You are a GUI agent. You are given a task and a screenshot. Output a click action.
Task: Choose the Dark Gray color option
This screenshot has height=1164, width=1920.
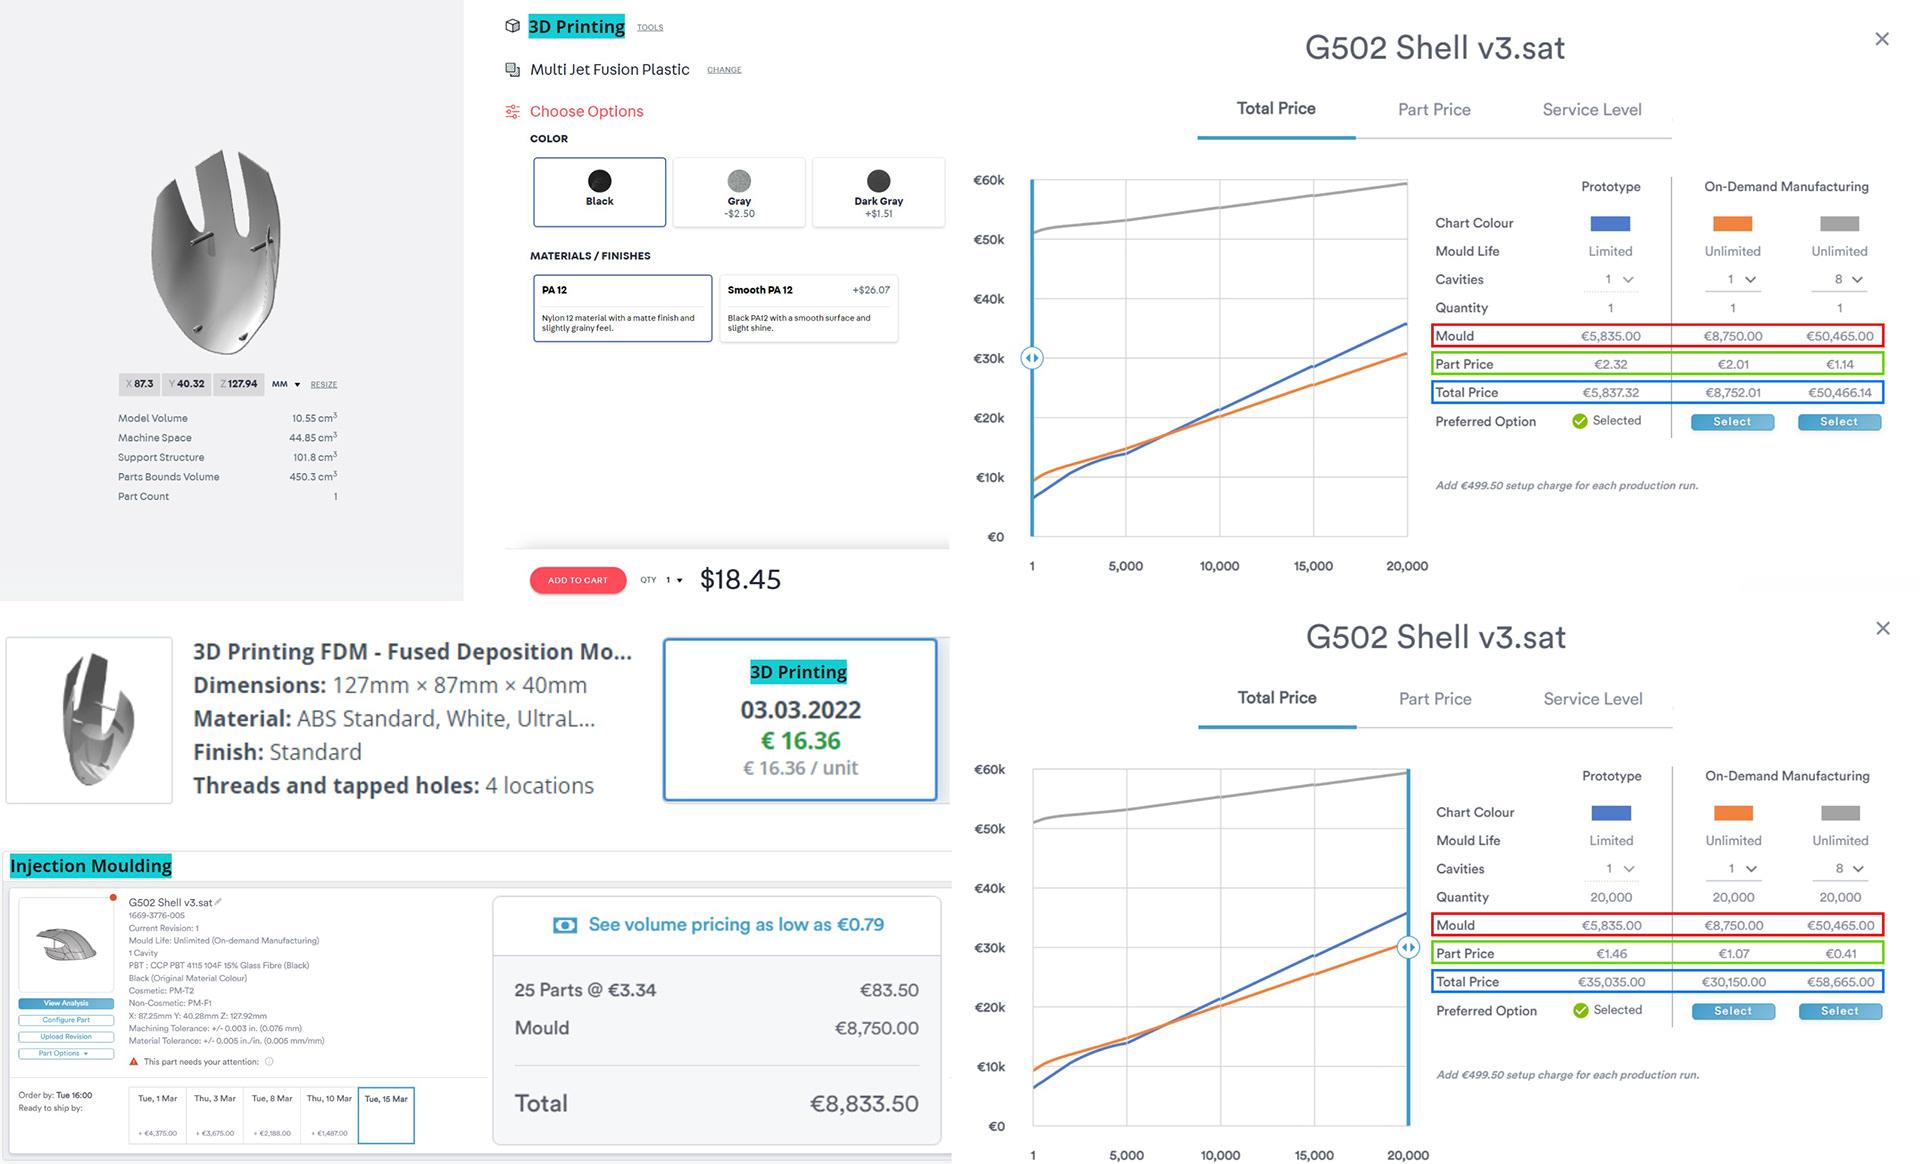click(x=878, y=192)
